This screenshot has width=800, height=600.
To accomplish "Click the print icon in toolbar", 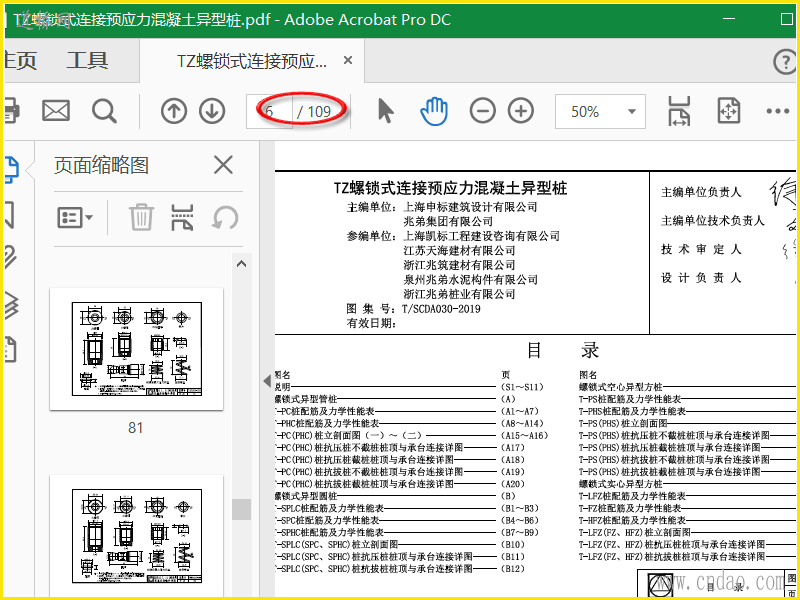I will 11,111.
